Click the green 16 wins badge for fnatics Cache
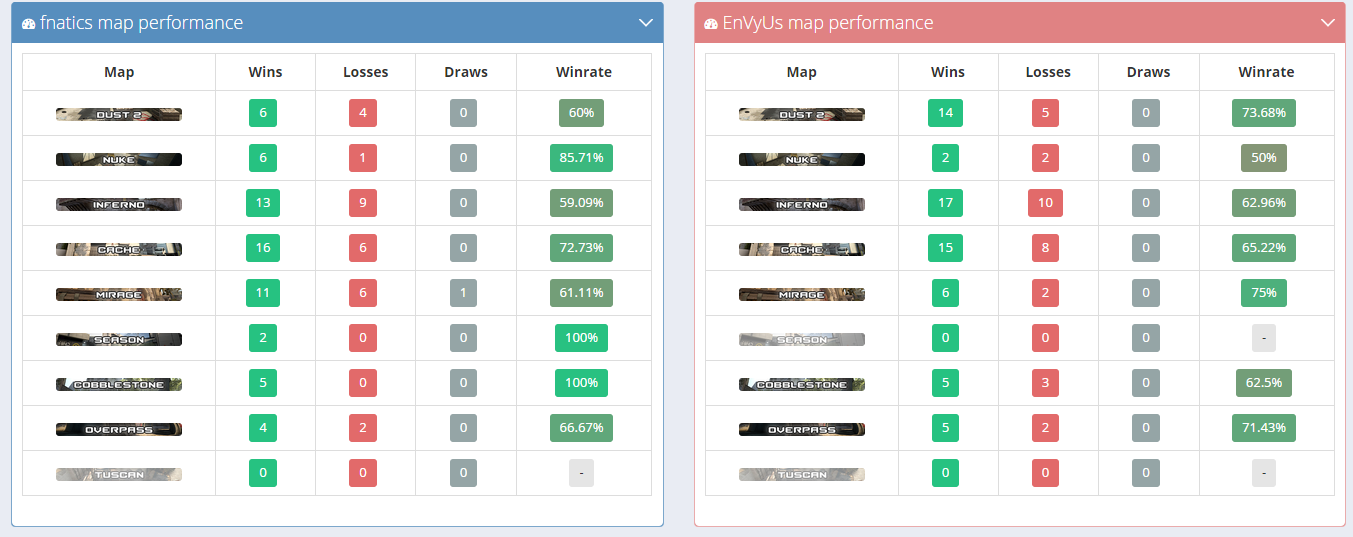This screenshot has height=537, width=1353. point(263,248)
